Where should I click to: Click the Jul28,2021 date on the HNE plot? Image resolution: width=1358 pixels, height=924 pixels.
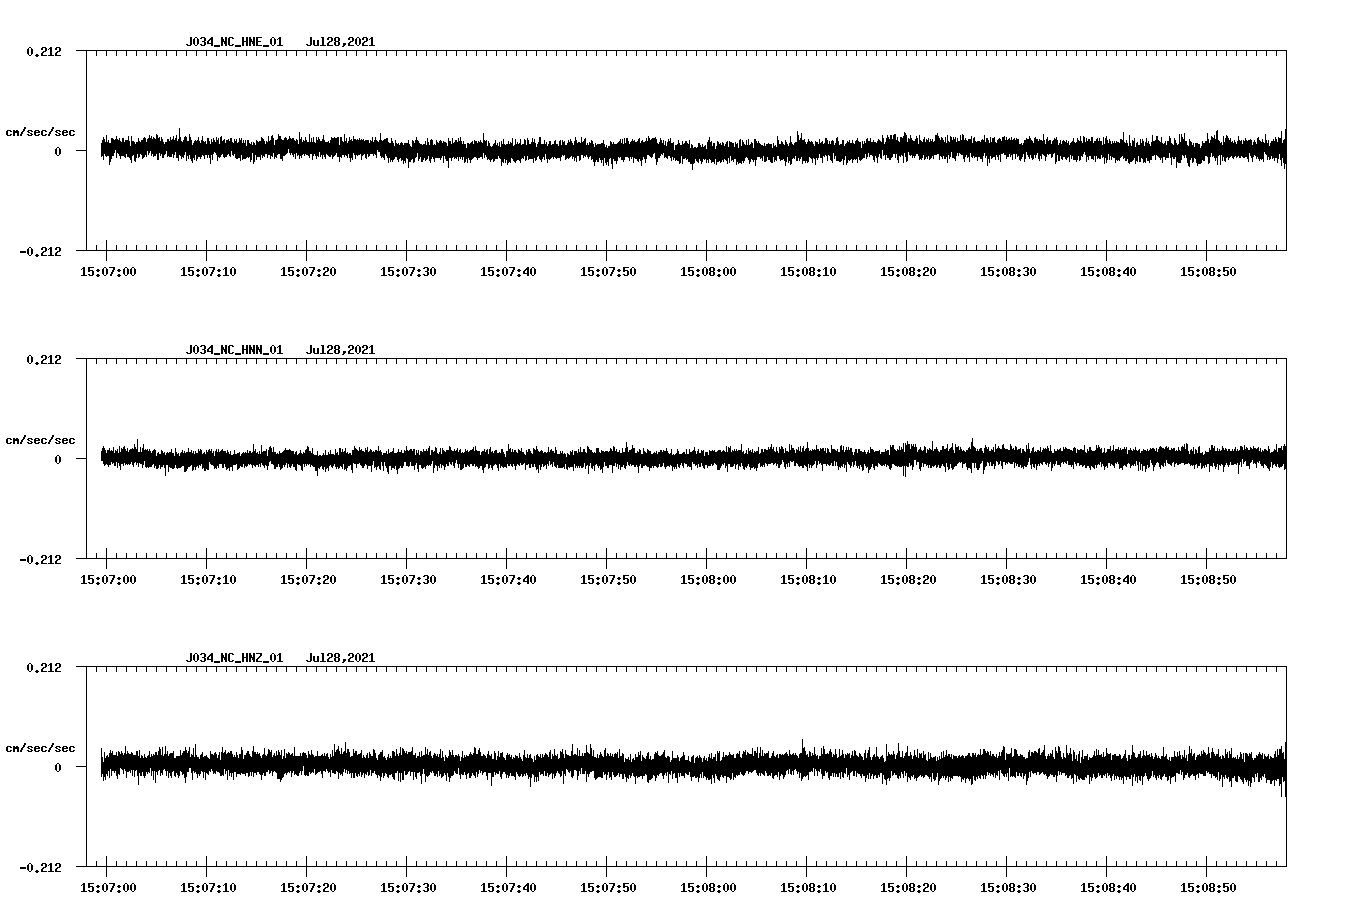[341, 42]
